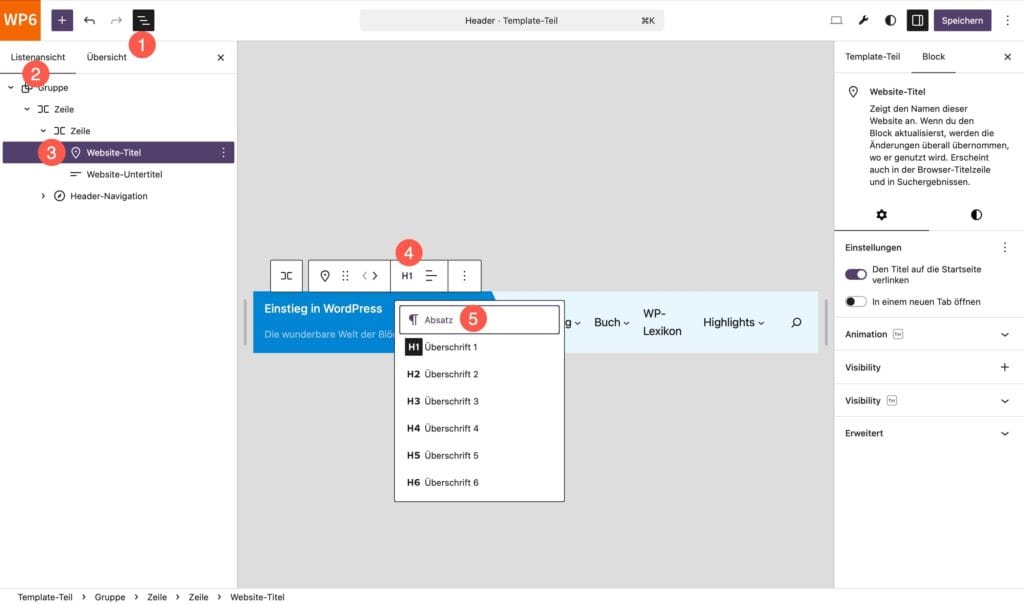
Task: Click the drag handle in block toolbar
Action: [346, 276]
